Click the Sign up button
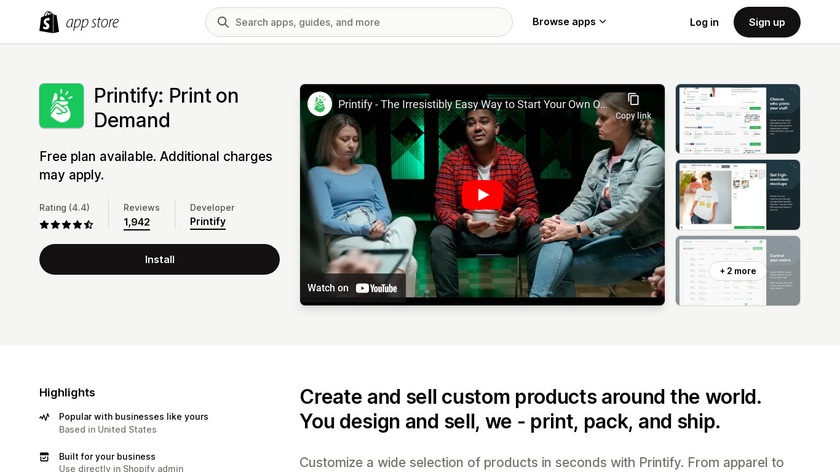This screenshot has width=840, height=472. 767,23
